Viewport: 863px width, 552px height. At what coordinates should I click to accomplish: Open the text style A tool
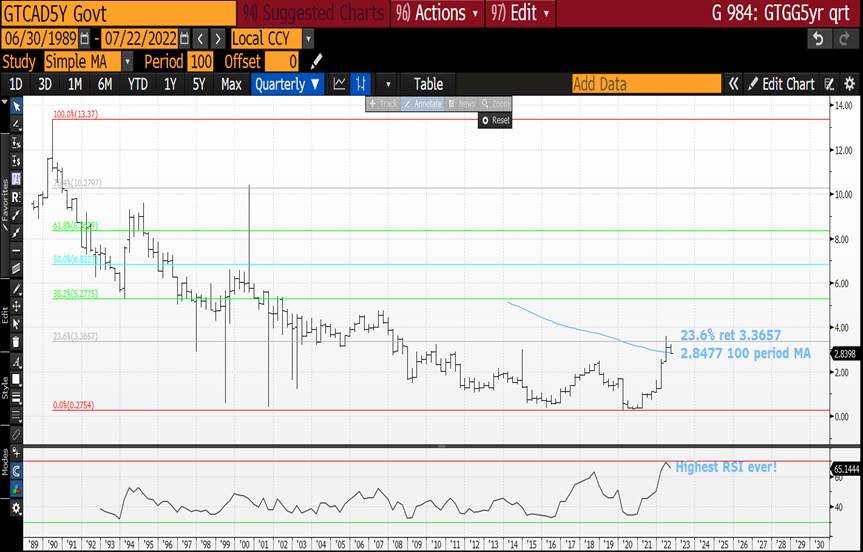[x=16, y=362]
